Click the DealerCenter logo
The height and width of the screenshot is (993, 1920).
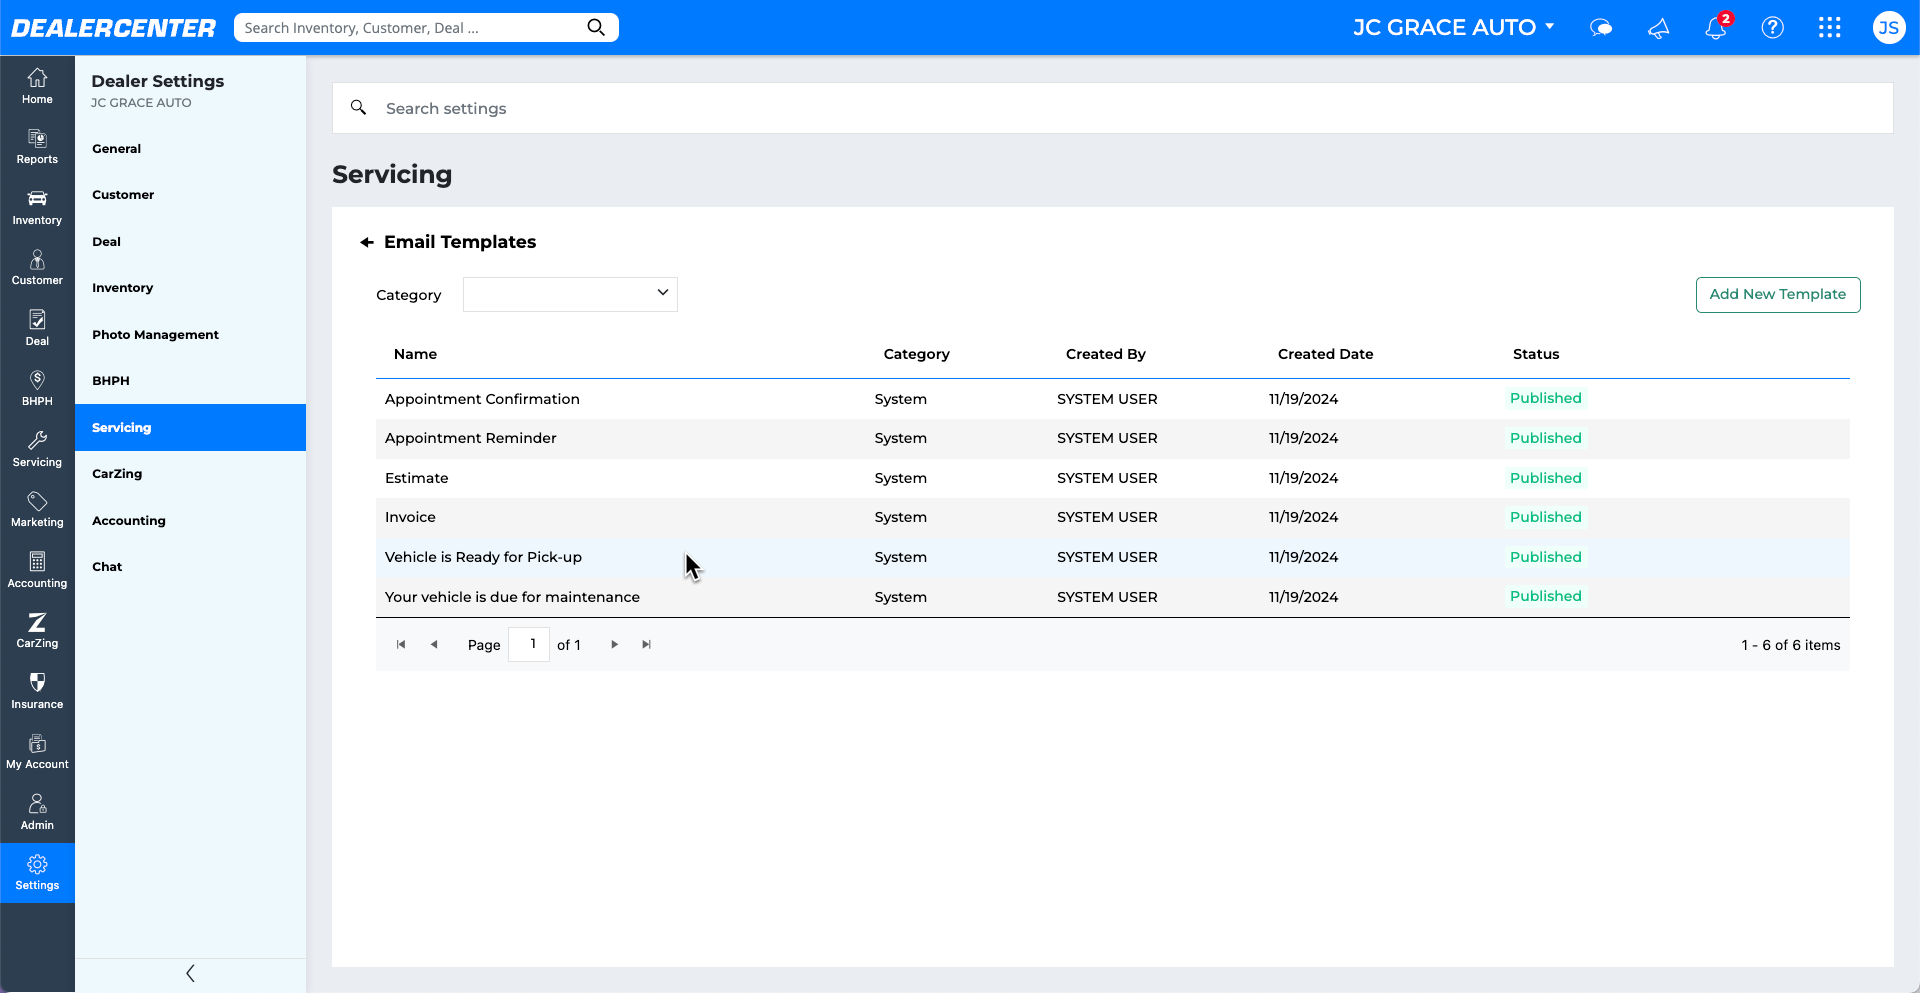click(x=113, y=28)
